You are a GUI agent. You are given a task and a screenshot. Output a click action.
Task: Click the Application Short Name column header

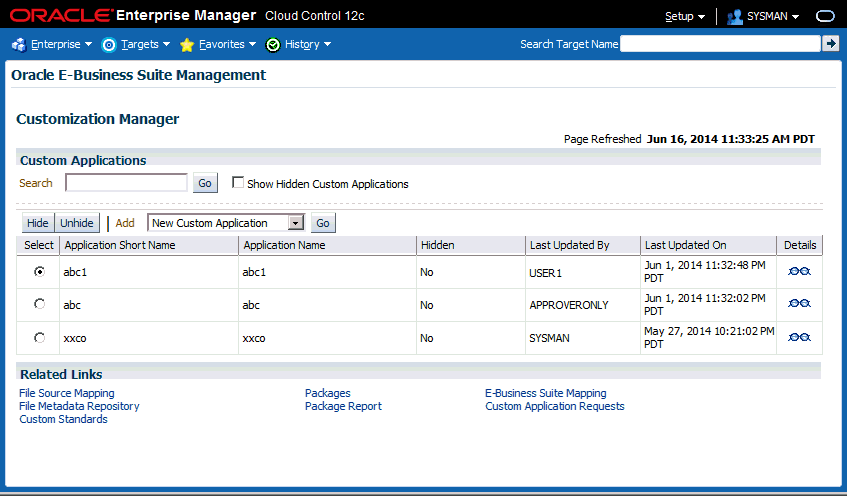pyautogui.click(x=149, y=245)
